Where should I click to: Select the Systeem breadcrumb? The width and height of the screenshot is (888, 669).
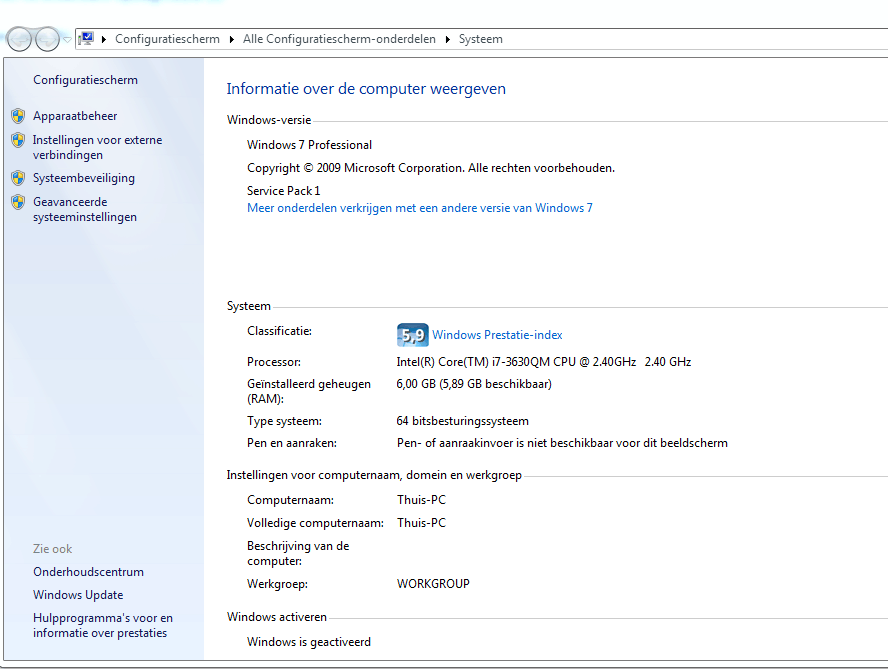click(480, 39)
